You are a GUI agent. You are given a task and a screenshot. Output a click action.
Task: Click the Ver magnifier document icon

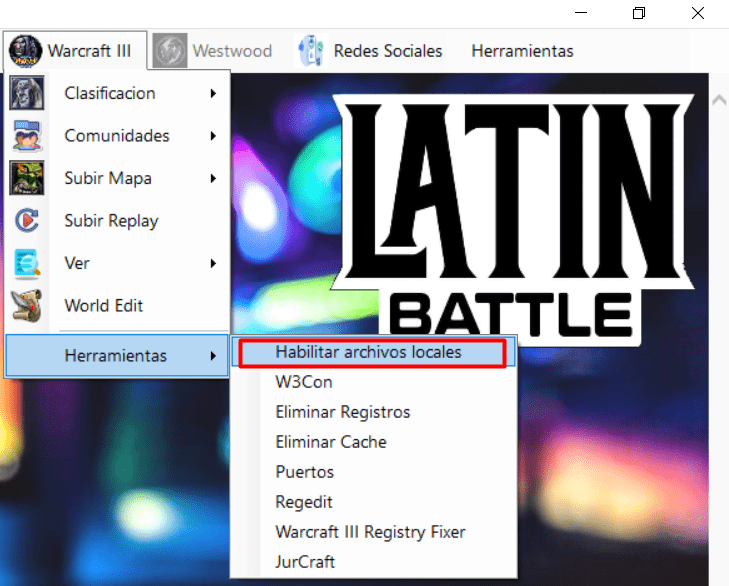[x=27, y=263]
